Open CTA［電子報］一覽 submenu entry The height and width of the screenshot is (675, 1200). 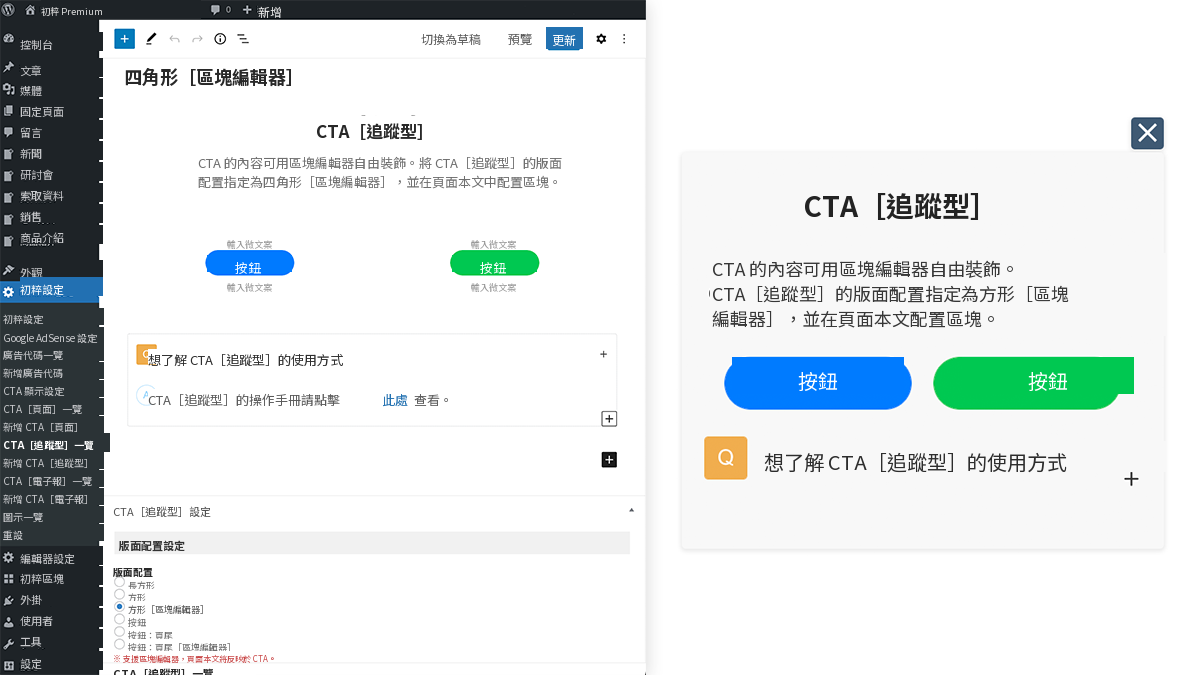tap(48, 481)
